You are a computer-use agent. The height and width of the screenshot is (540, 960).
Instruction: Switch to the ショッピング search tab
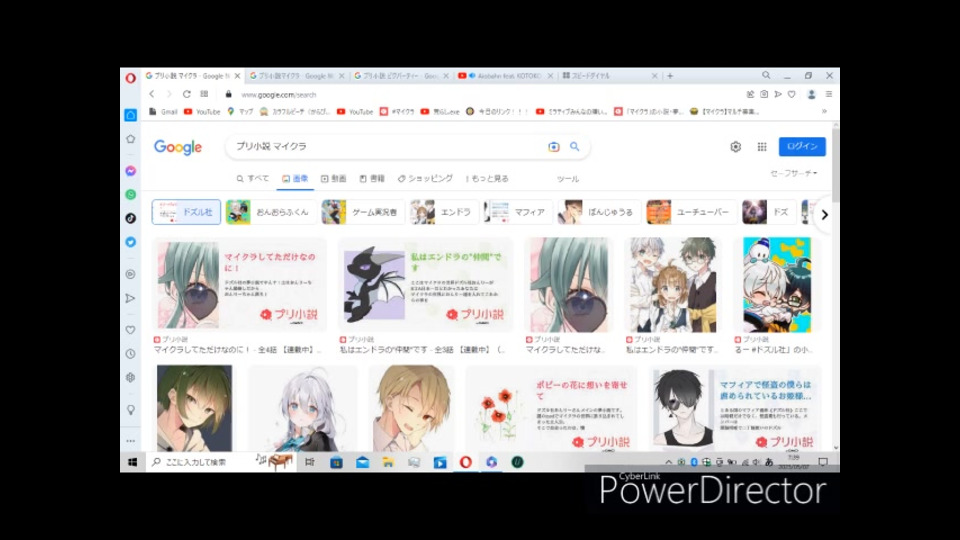426,179
